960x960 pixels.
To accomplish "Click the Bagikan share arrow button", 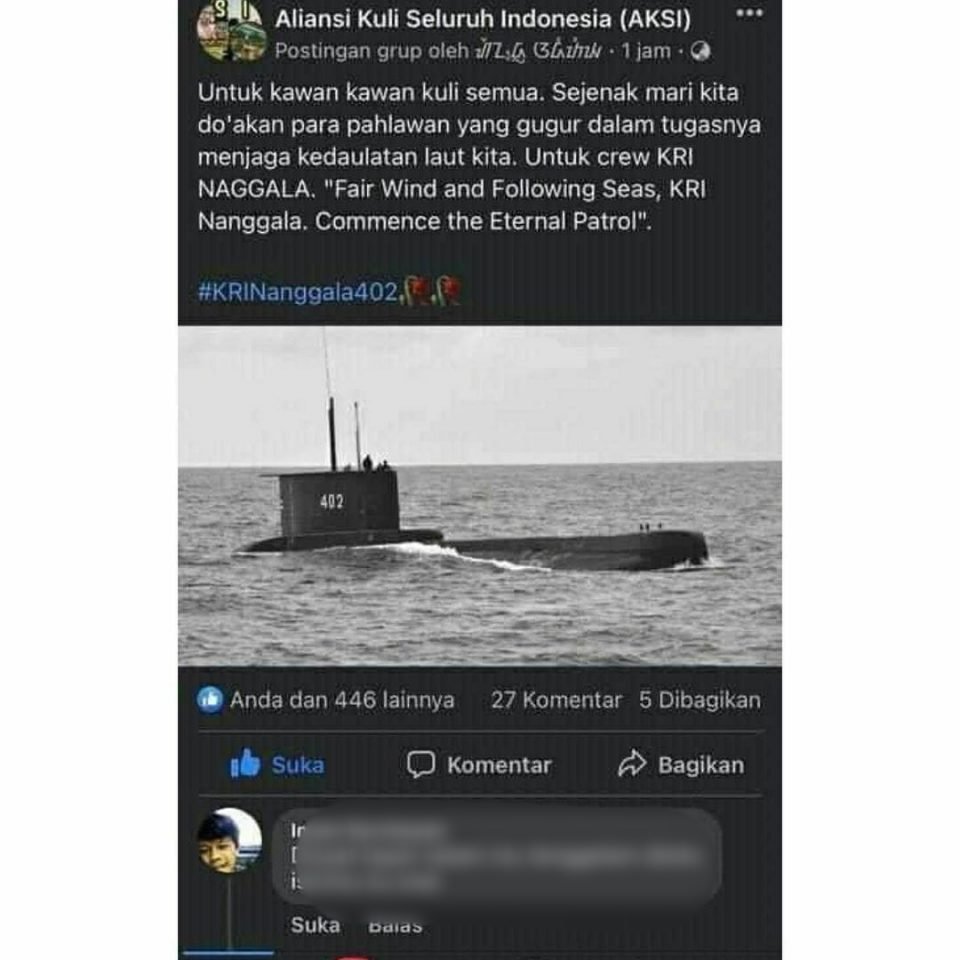I will [x=681, y=765].
